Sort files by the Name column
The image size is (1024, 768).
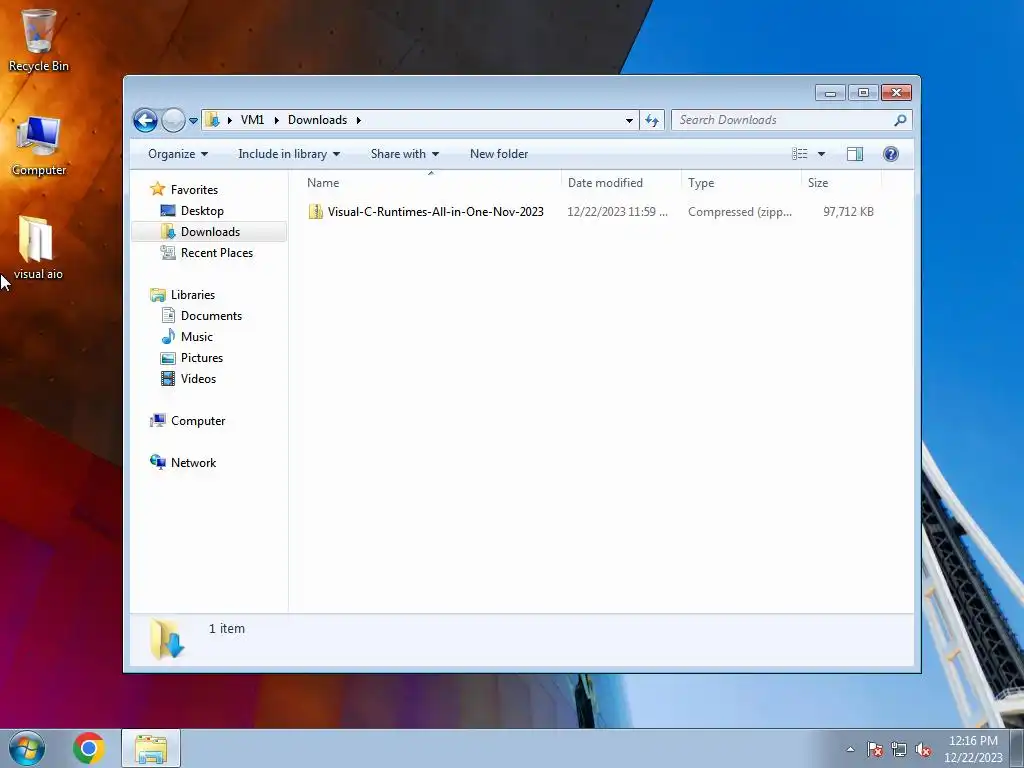point(430,183)
